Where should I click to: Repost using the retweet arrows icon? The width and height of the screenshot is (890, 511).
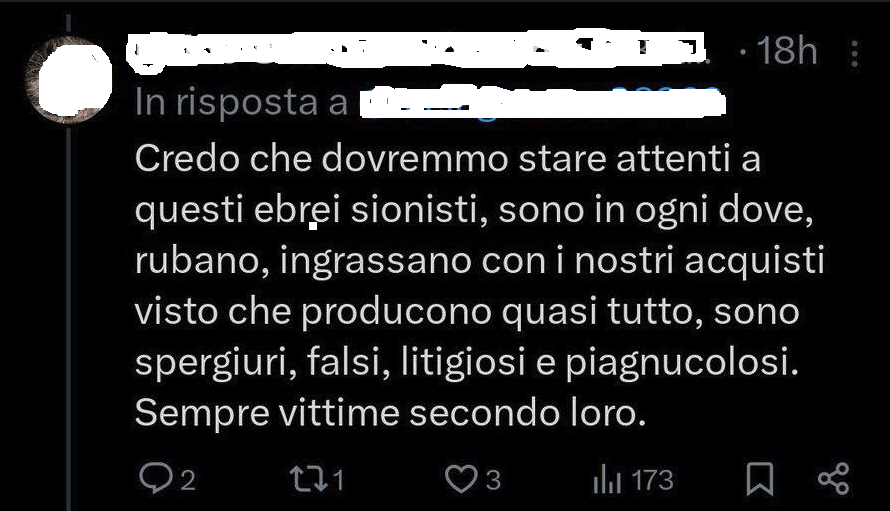(x=308, y=479)
